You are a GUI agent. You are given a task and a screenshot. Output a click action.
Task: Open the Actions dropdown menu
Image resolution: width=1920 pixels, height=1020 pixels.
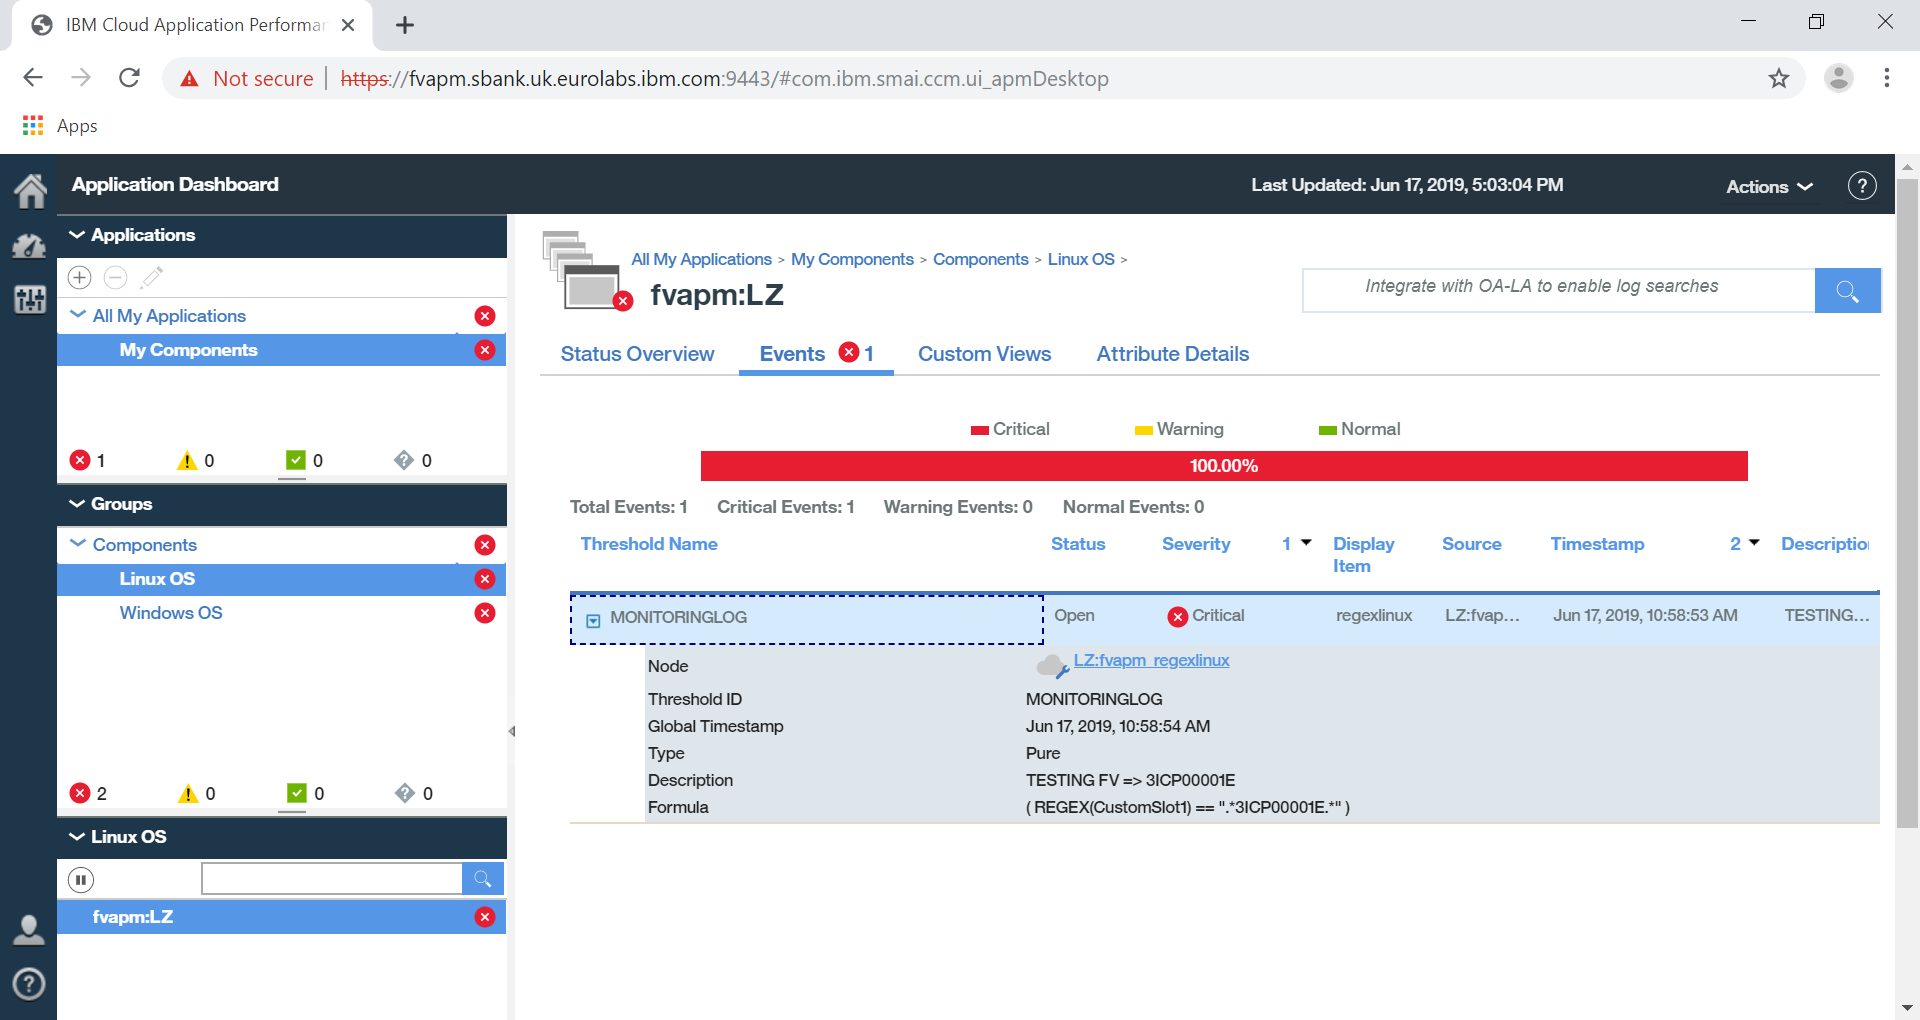1769,187
